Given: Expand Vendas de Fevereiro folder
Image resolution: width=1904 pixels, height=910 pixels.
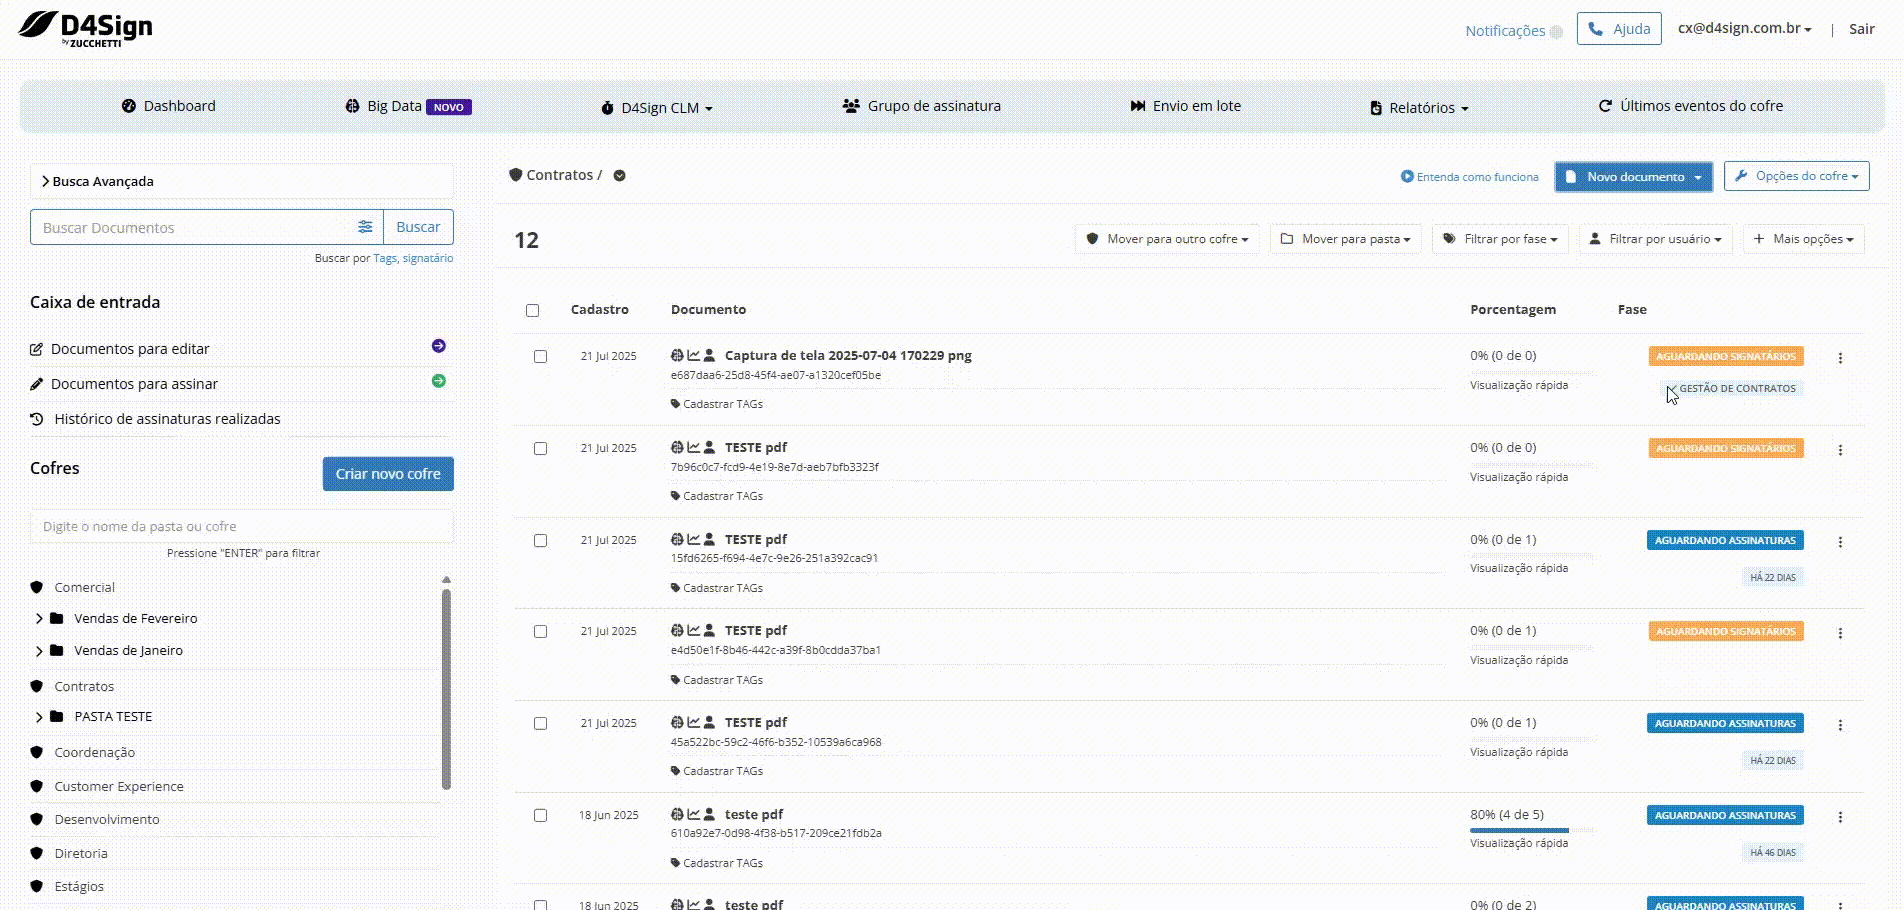Looking at the screenshot, I should click(39, 619).
